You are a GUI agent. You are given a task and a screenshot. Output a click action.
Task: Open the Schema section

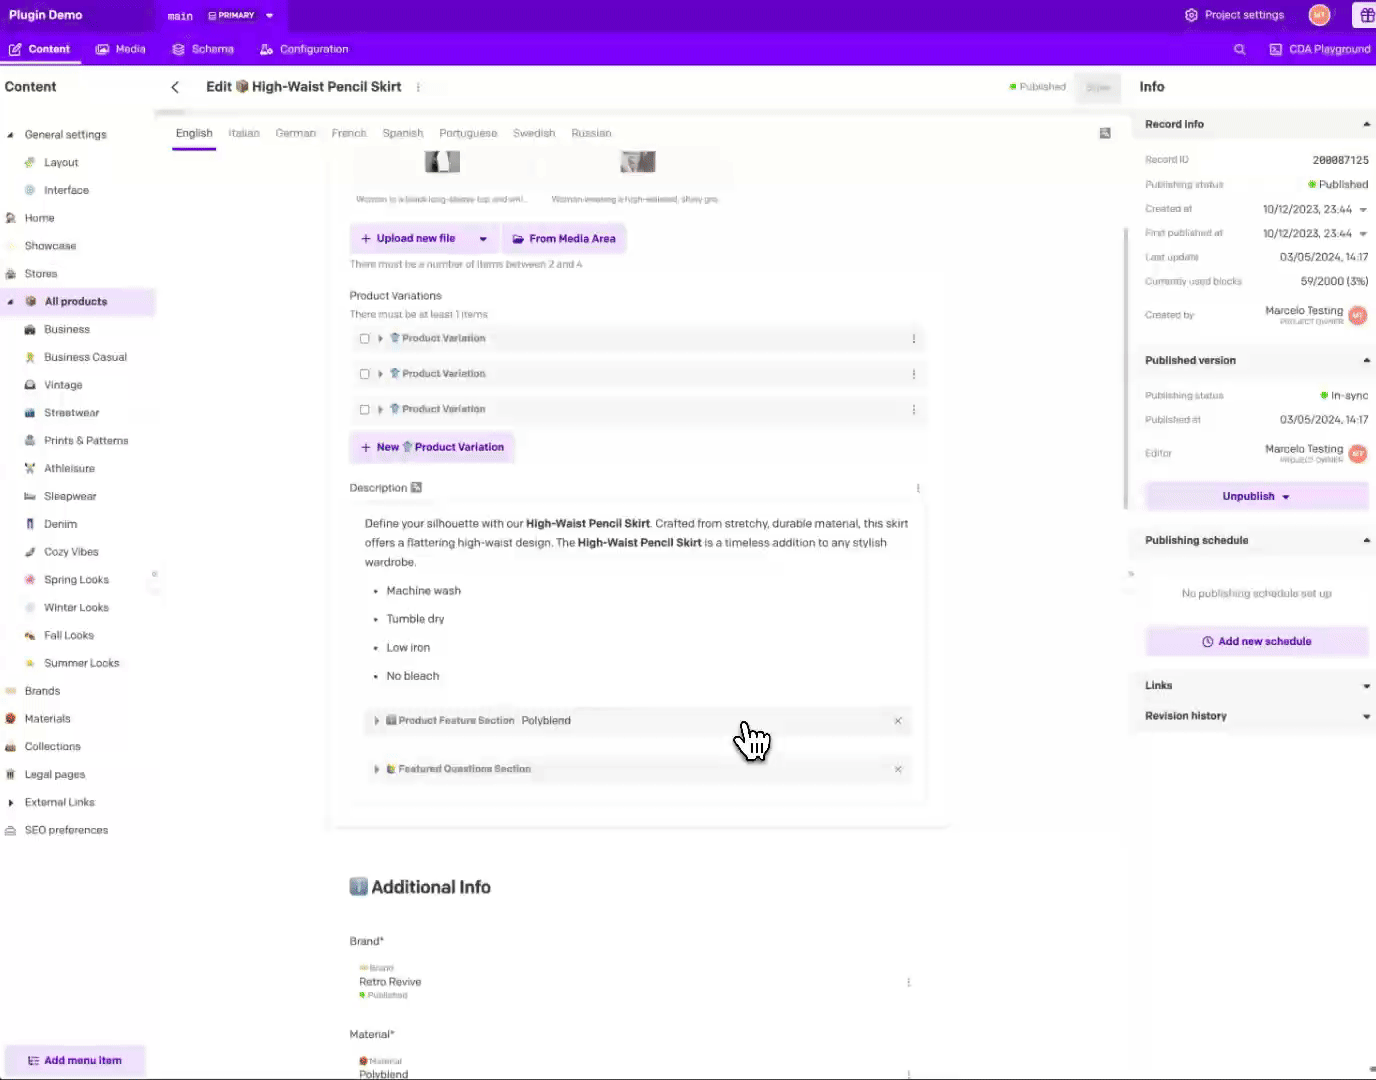[202, 49]
